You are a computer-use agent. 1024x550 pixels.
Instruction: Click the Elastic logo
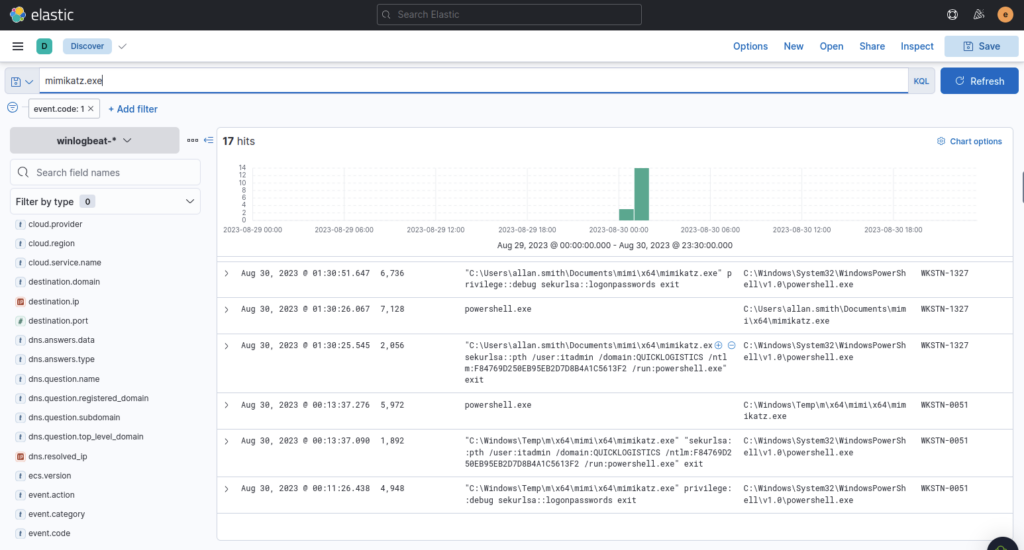(x=42, y=14)
